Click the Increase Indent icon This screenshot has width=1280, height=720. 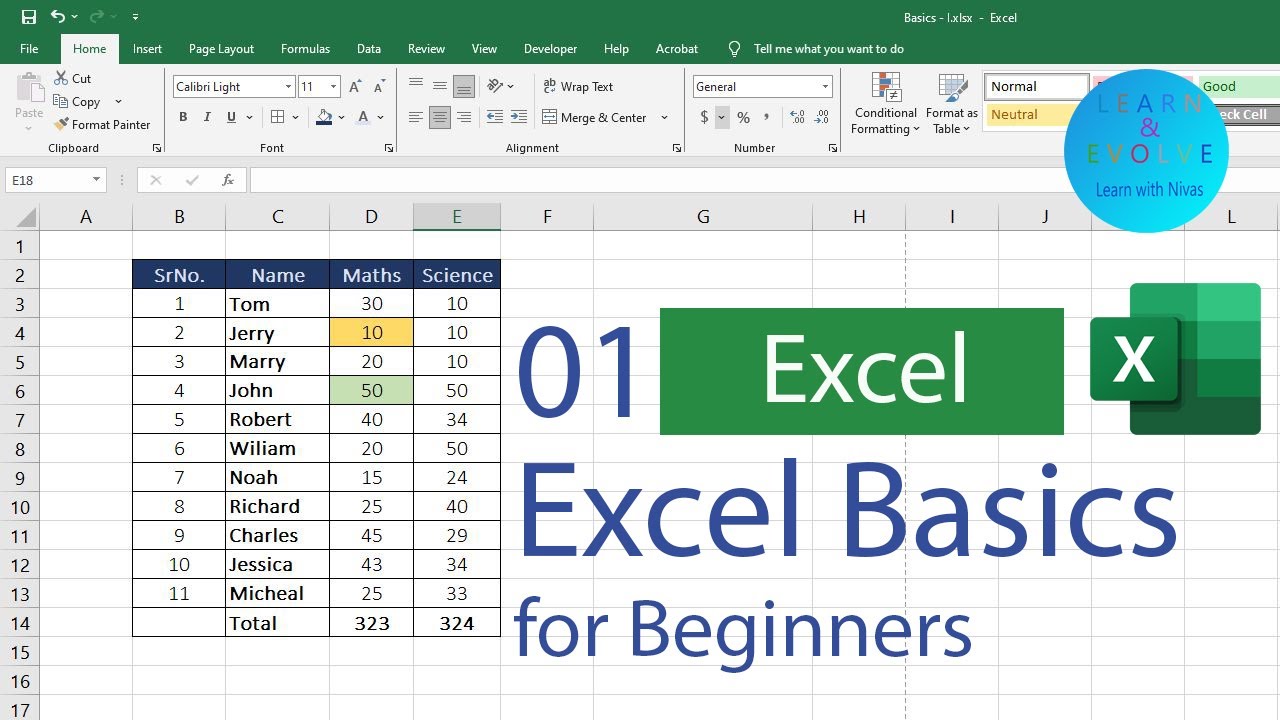[519, 117]
